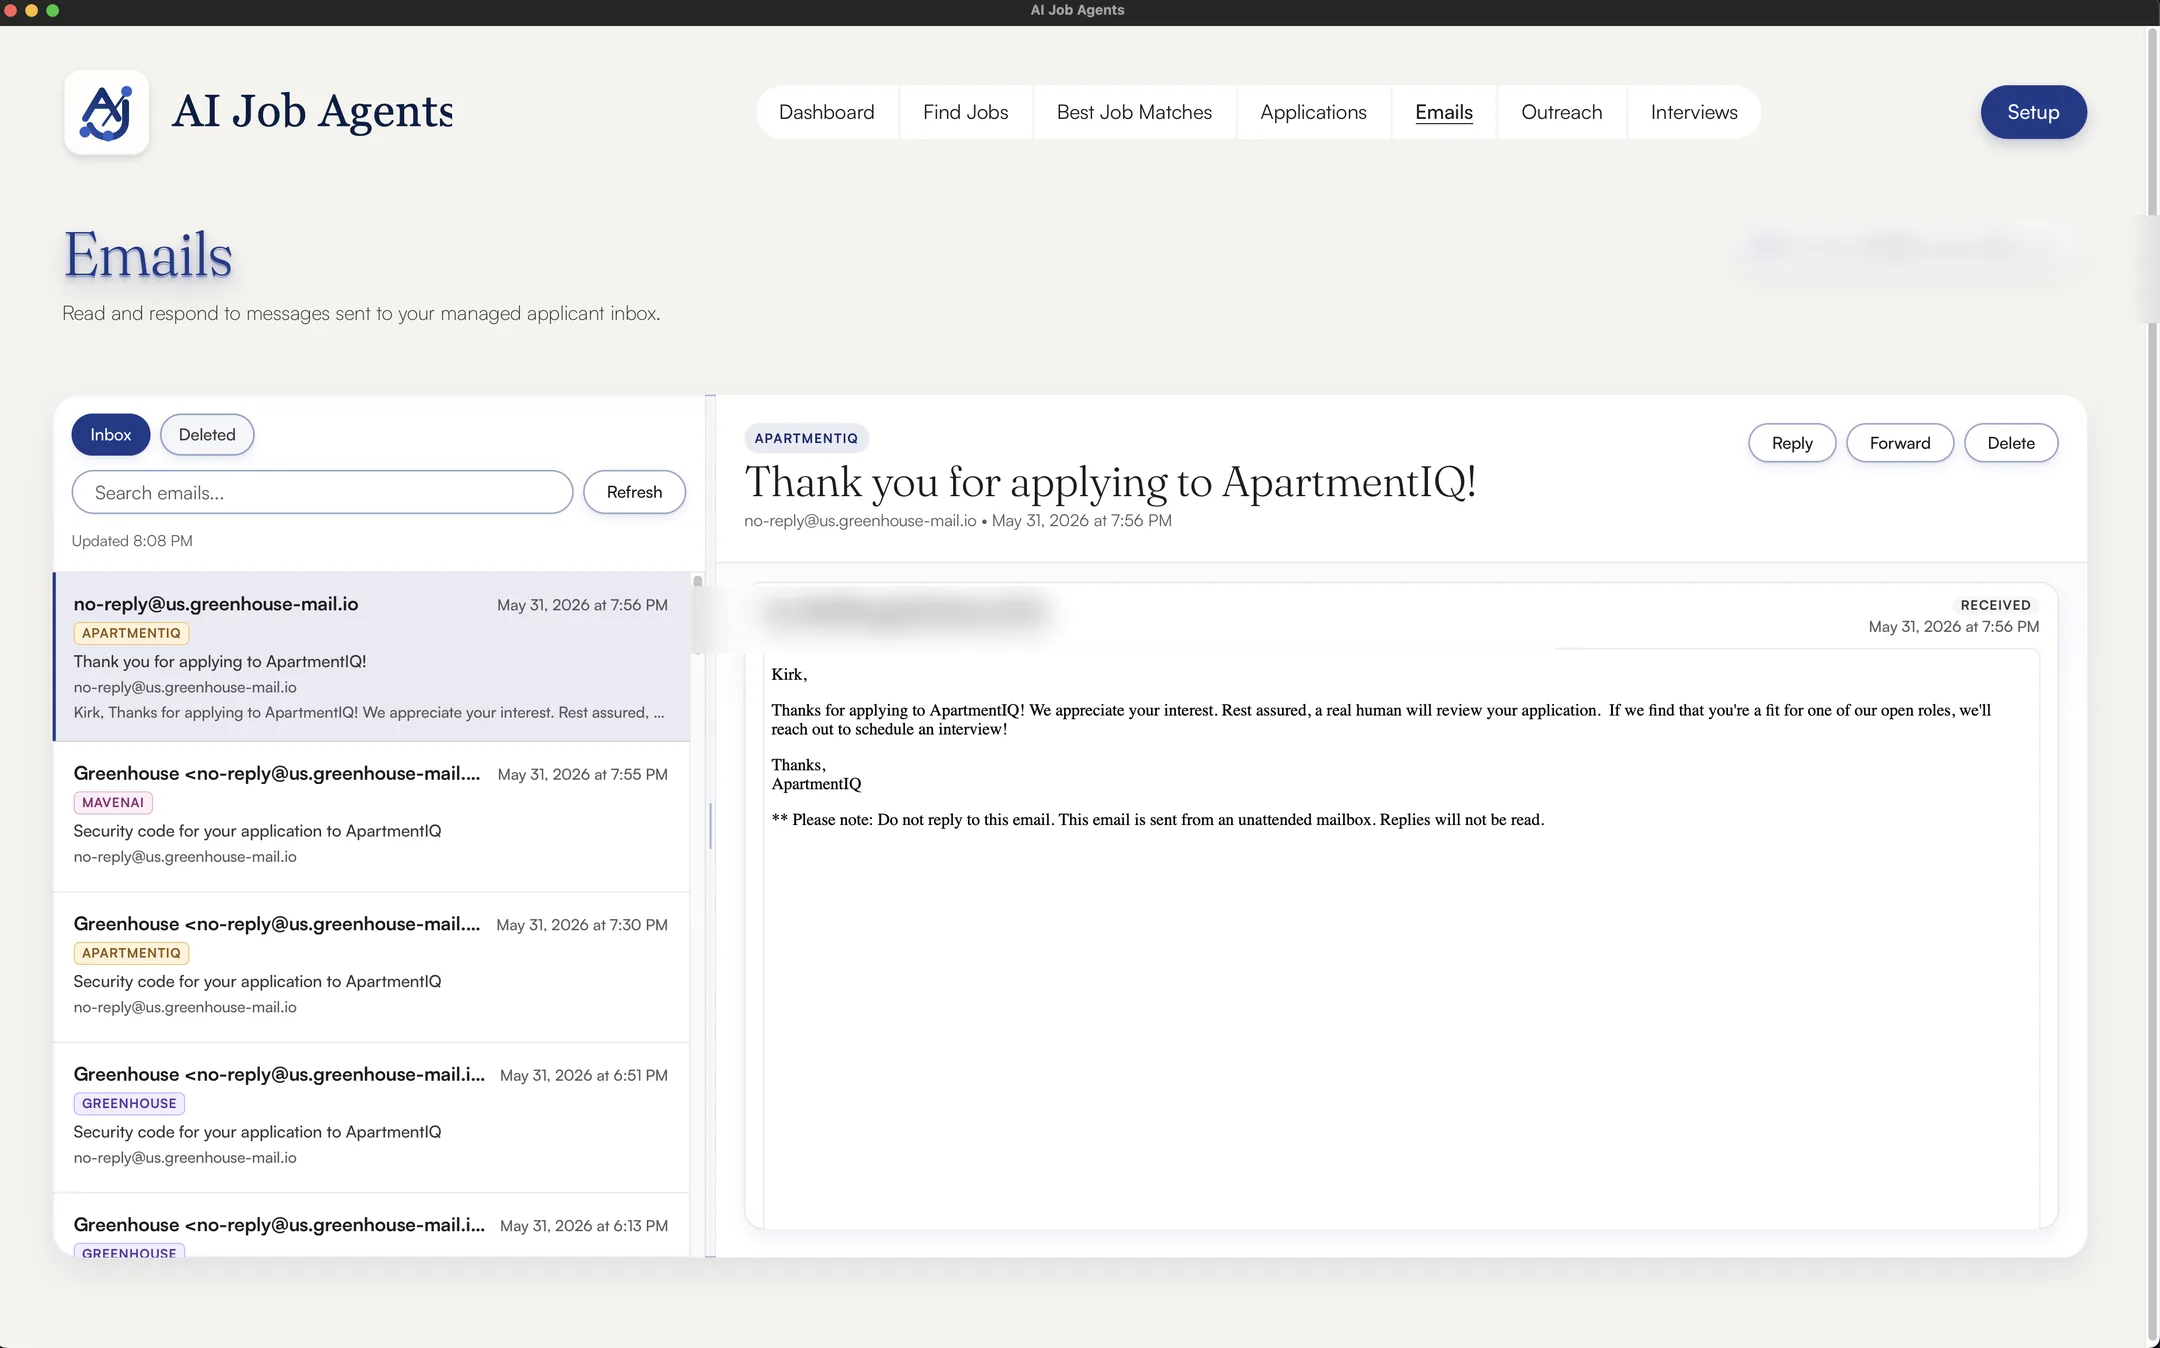Go to the Find Jobs tab
Image resolution: width=2160 pixels, height=1348 pixels.
tap(965, 112)
